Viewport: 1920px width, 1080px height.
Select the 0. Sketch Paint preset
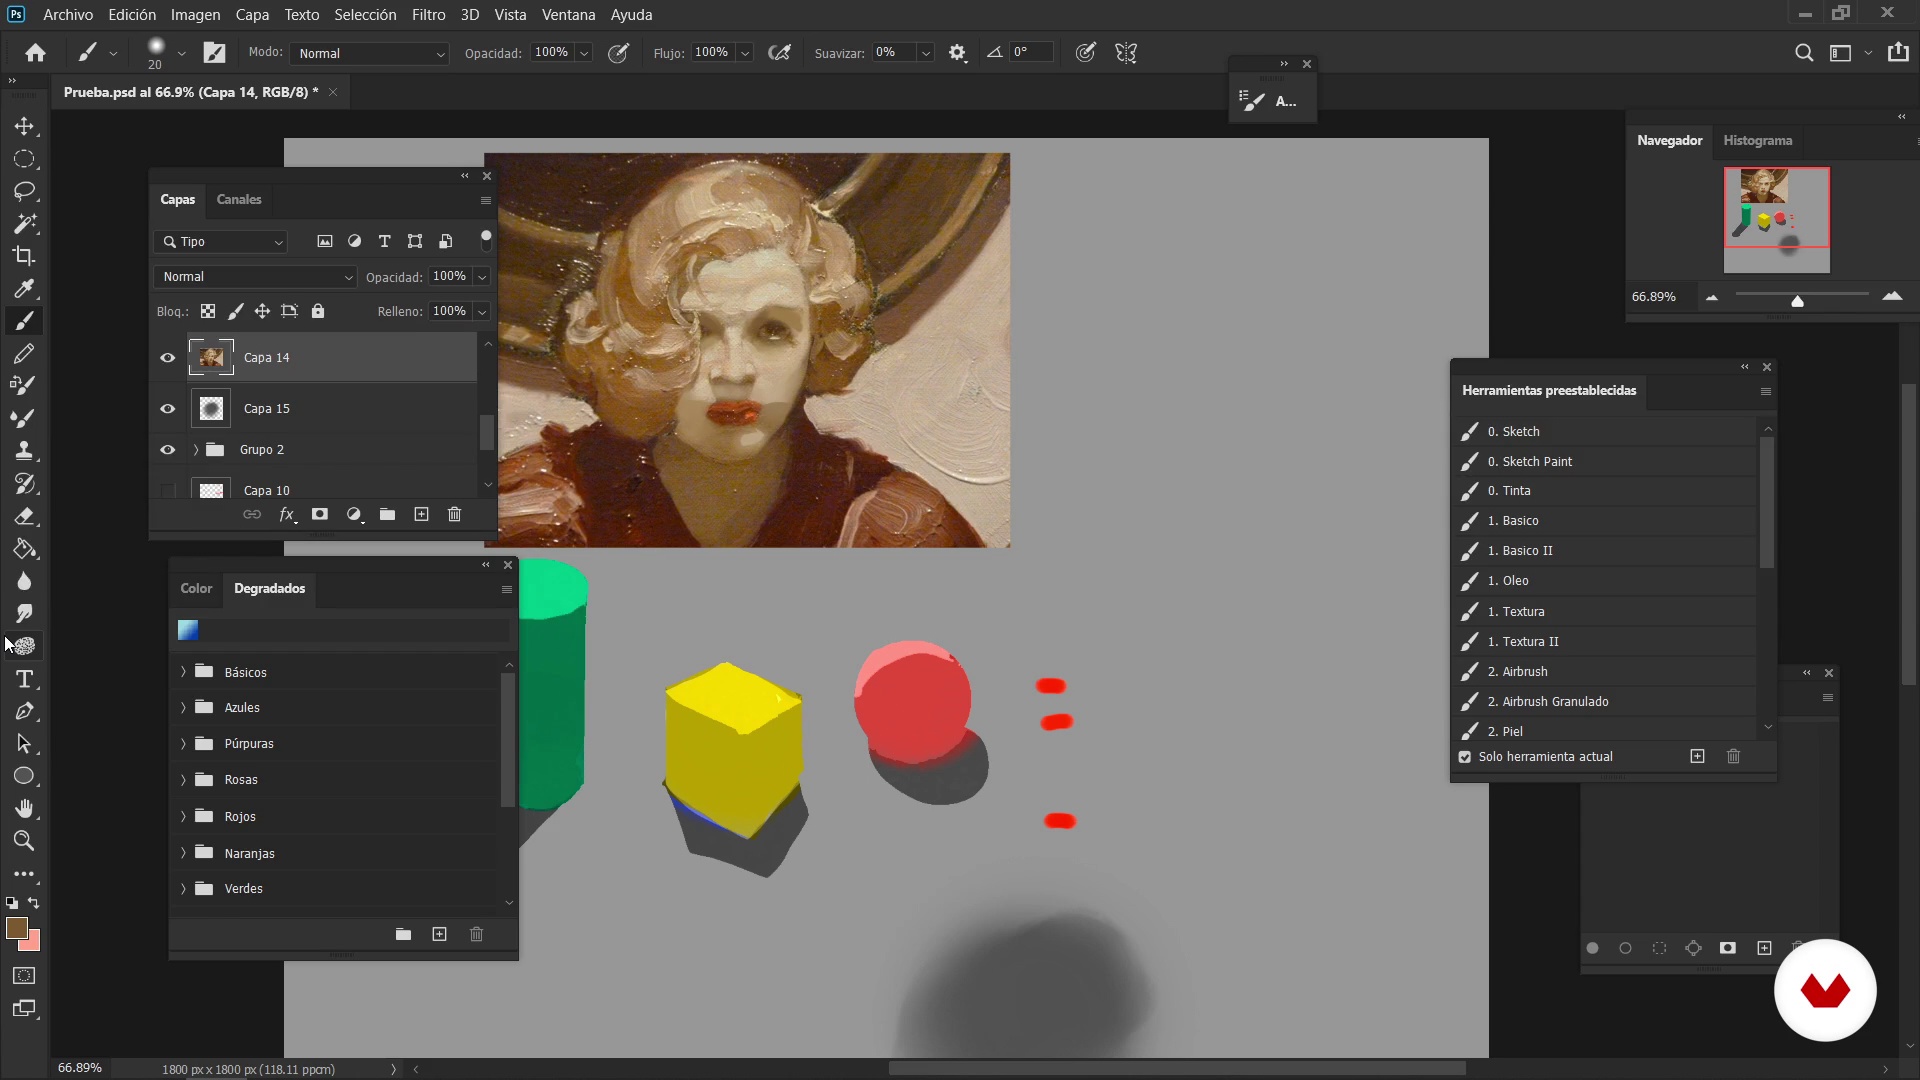point(1607,461)
